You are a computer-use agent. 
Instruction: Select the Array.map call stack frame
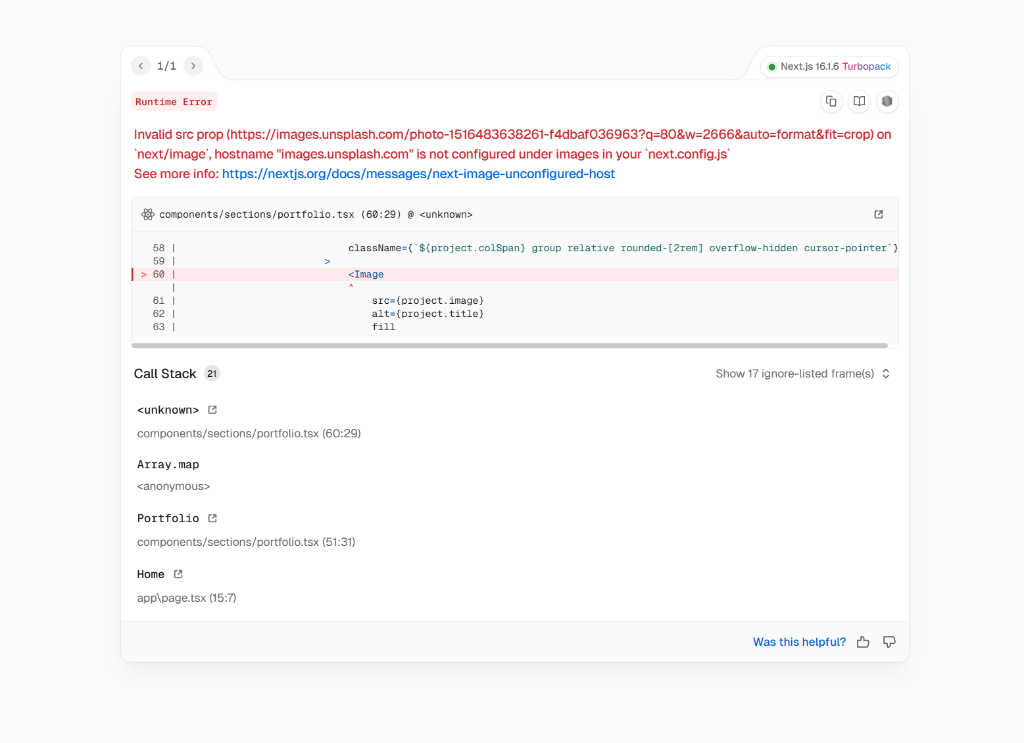pyautogui.click(x=168, y=464)
